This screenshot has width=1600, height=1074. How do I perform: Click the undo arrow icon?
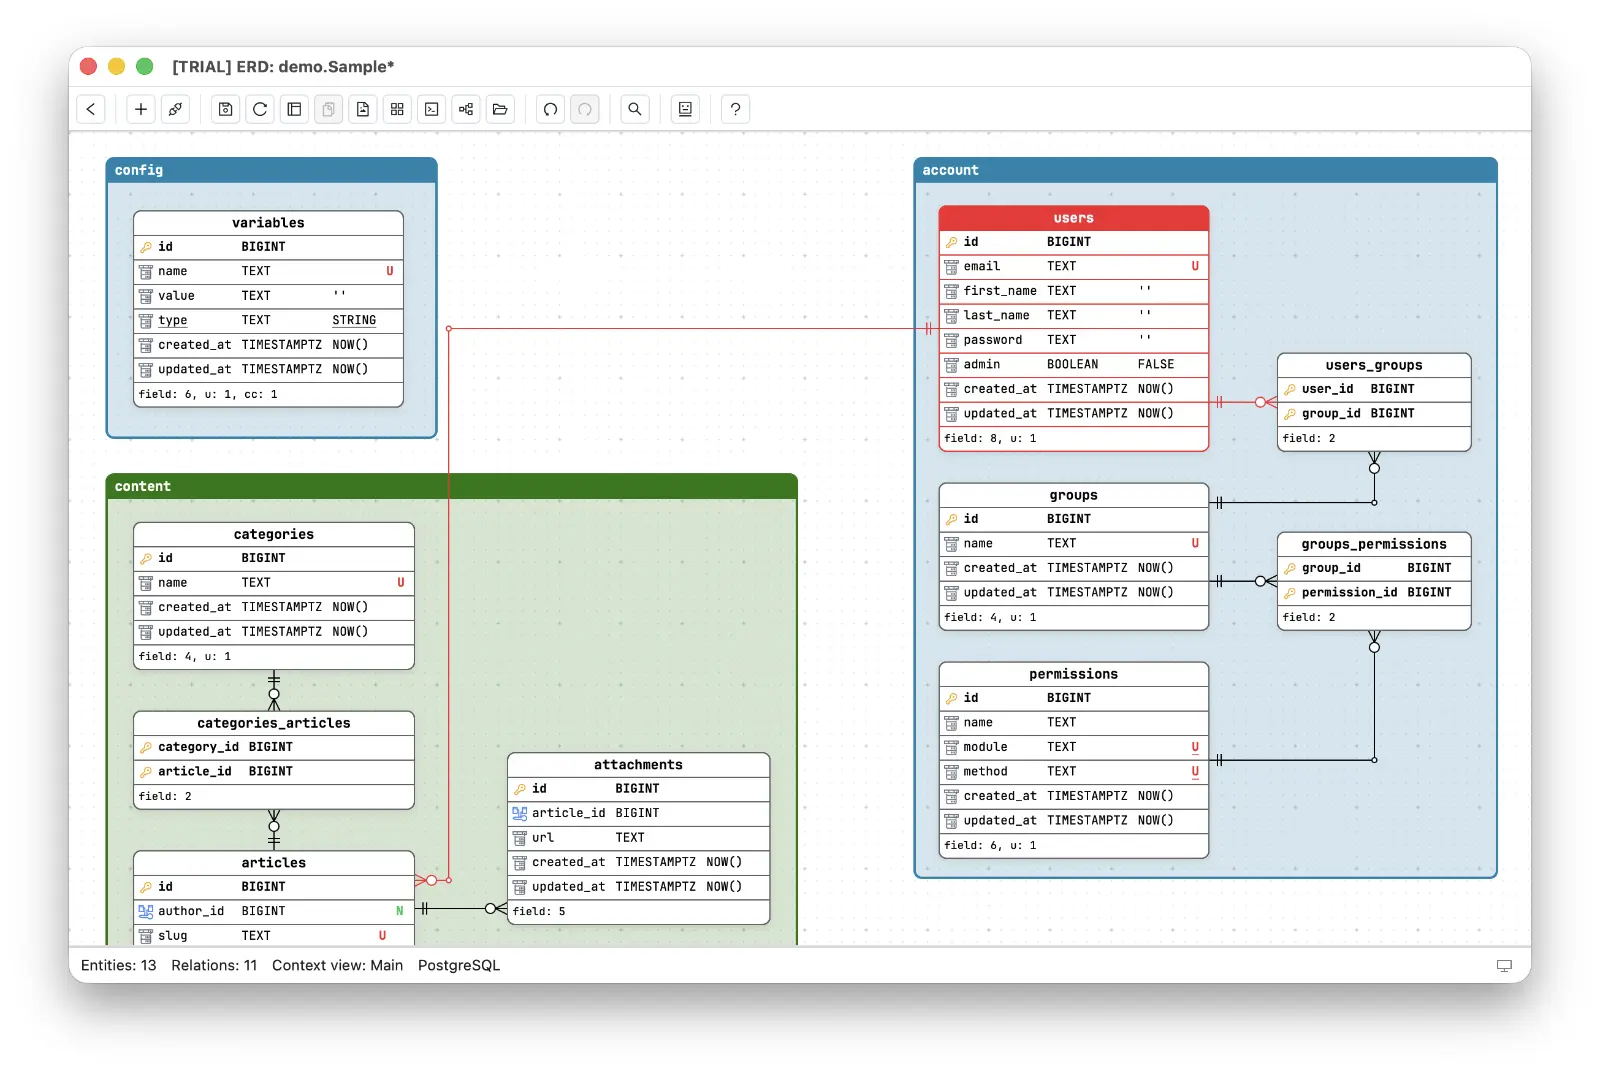click(x=550, y=109)
